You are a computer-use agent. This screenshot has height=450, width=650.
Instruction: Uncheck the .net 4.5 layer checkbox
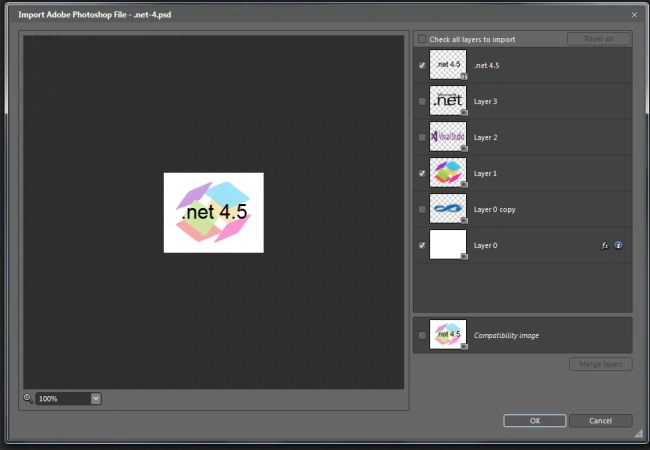coord(422,65)
